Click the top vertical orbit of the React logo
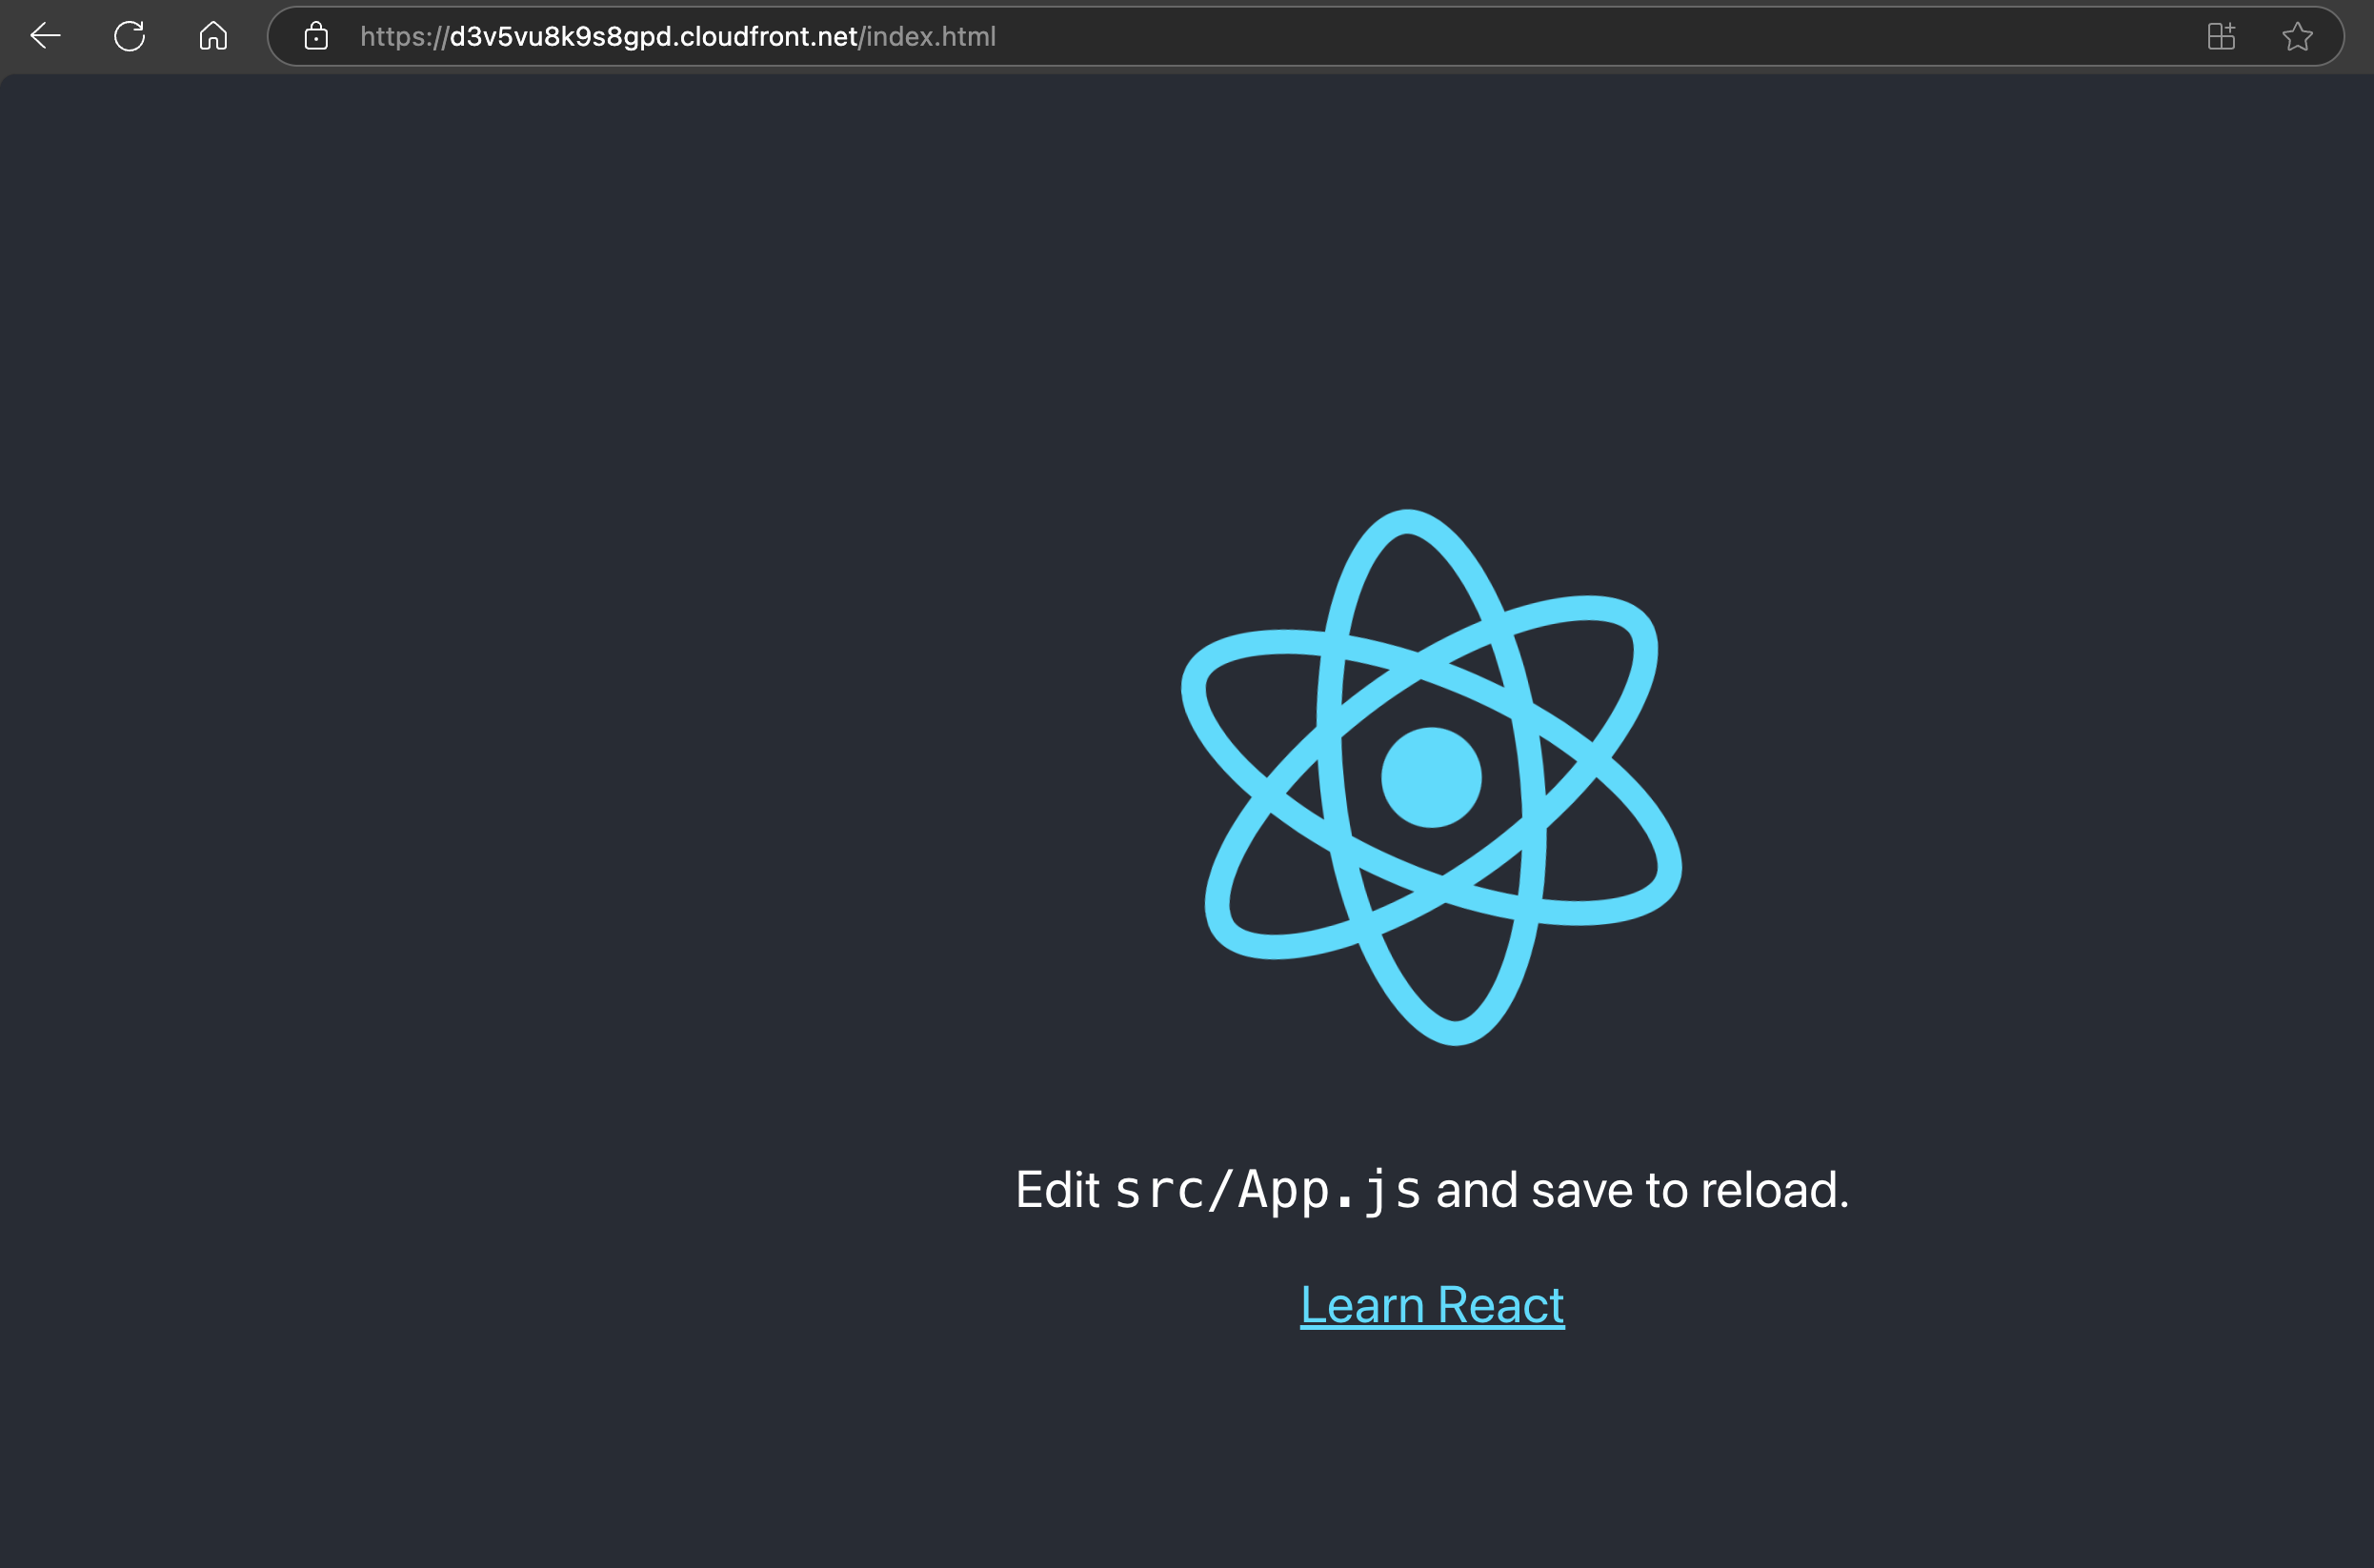 click(1407, 521)
